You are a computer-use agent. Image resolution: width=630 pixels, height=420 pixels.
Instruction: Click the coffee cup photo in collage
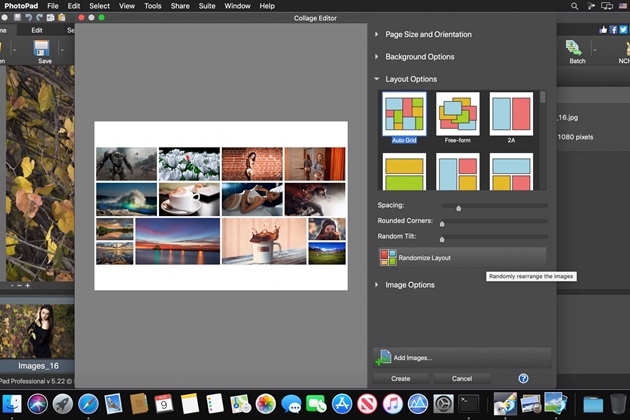187,198
